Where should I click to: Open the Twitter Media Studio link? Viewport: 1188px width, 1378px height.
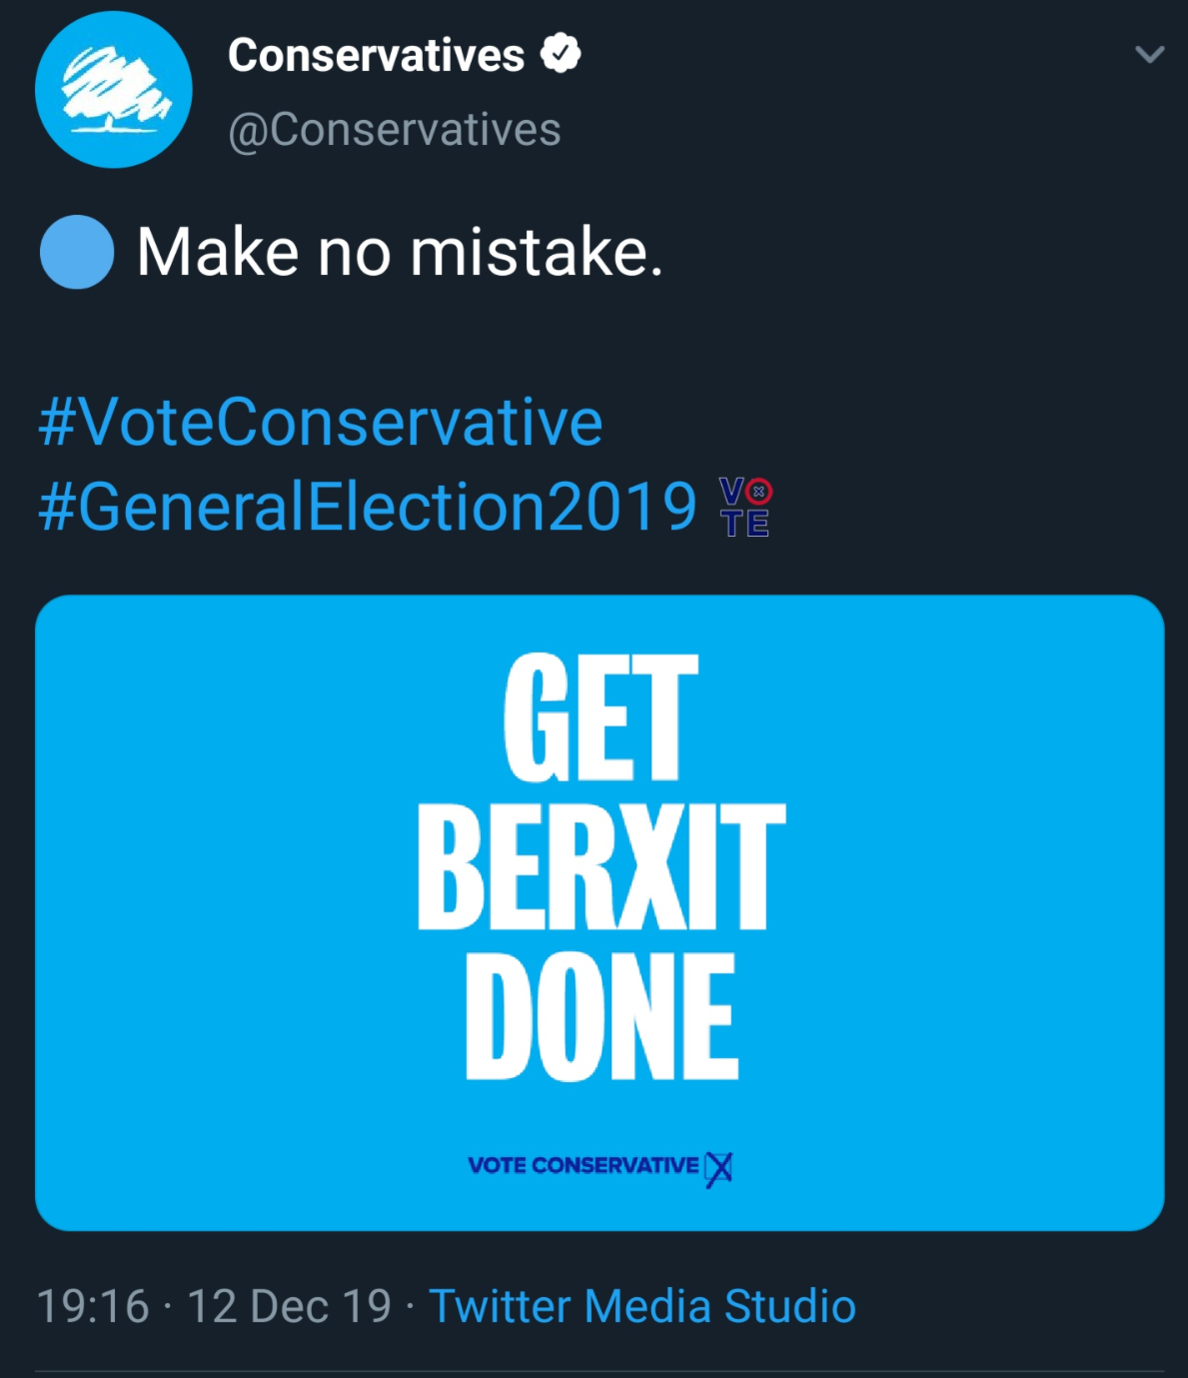coord(642,1307)
